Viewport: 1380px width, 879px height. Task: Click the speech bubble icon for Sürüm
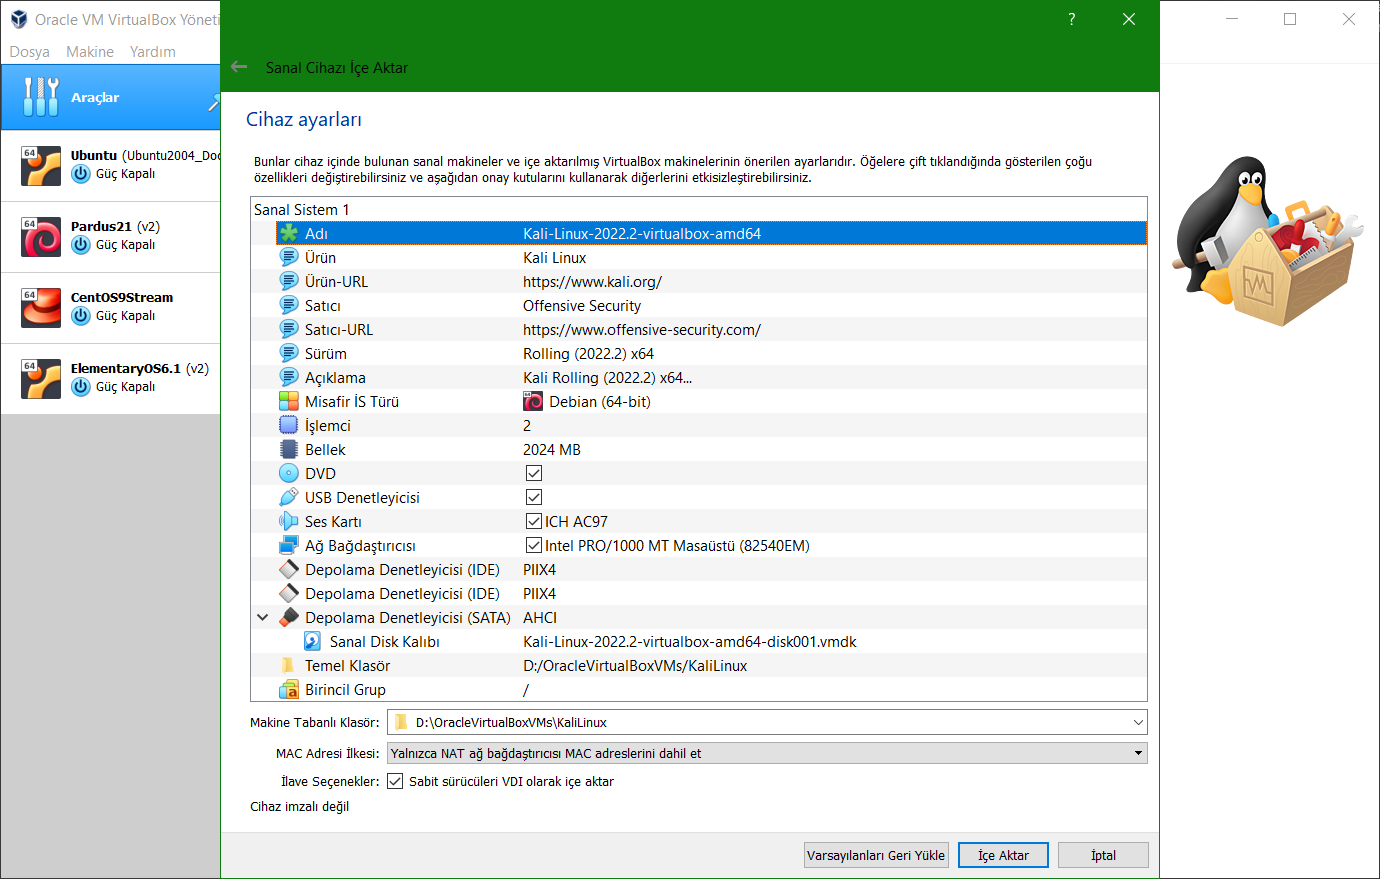click(x=289, y=353)
